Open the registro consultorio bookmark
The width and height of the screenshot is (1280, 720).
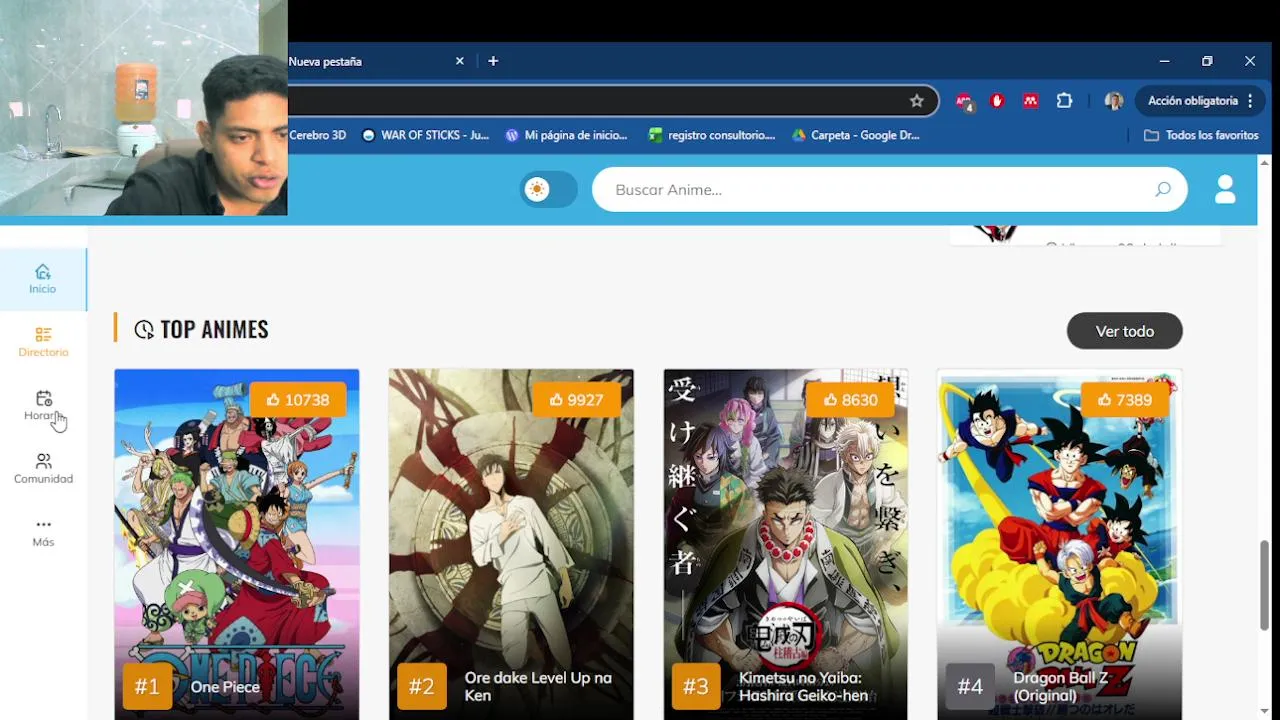tap(712, 135)
